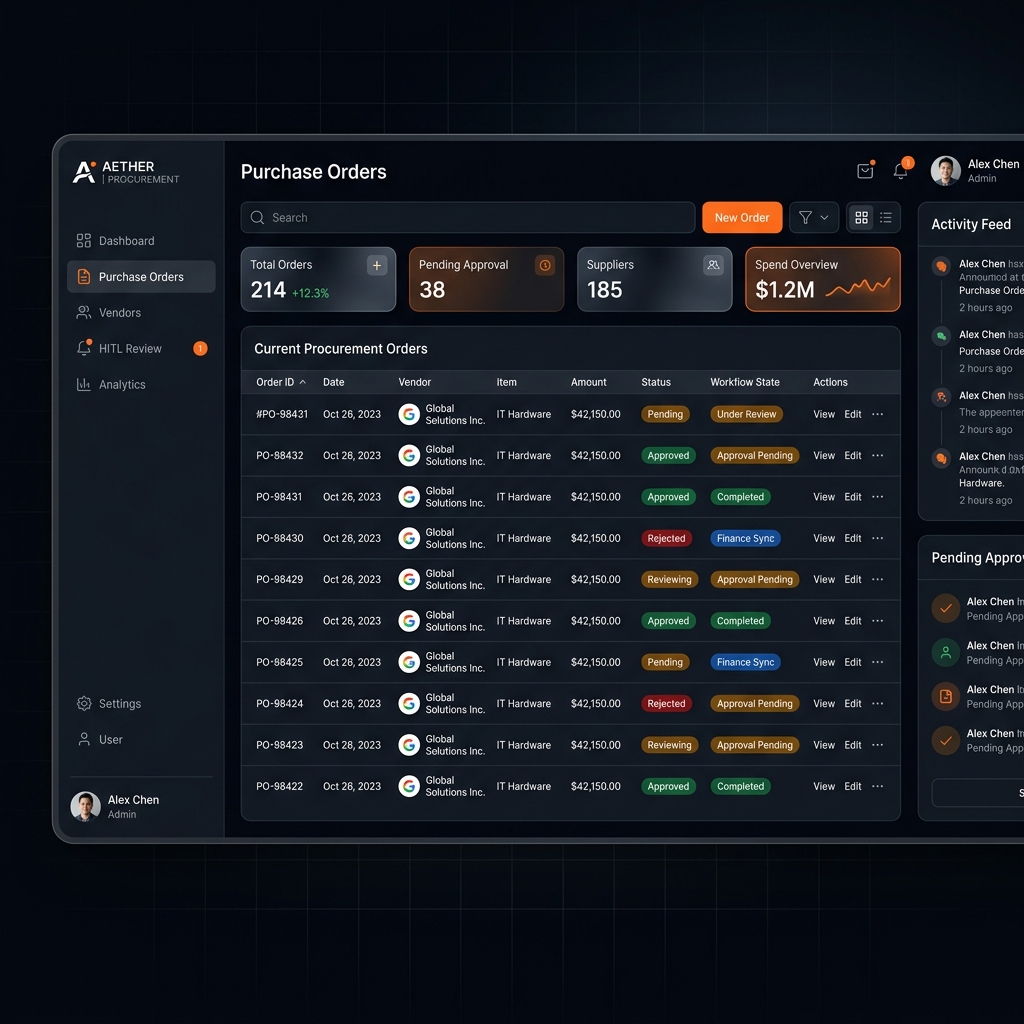View order PO-98422
Viewport: 1024px width, 1024px height.
[824, 786]
